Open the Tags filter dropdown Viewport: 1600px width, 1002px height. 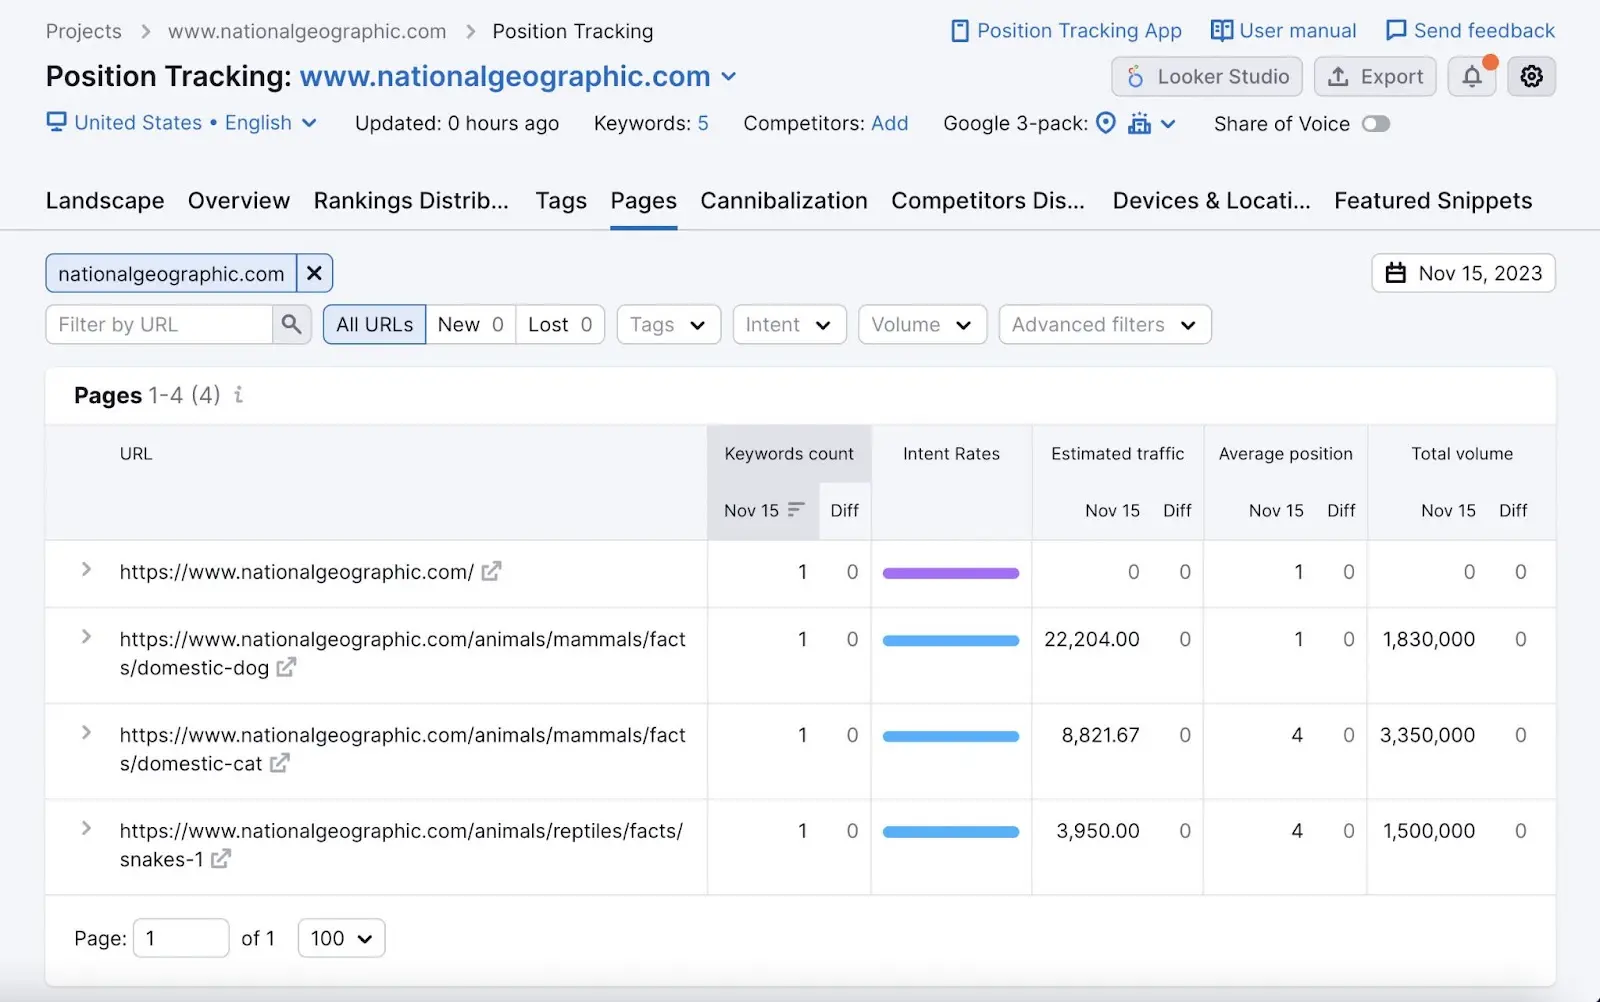[669, 324]
